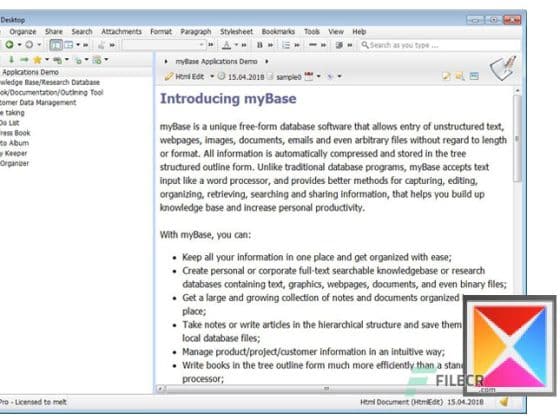
Task: Select Book/Documentation/Outlining Tool tree item
Action: [51, 92]
